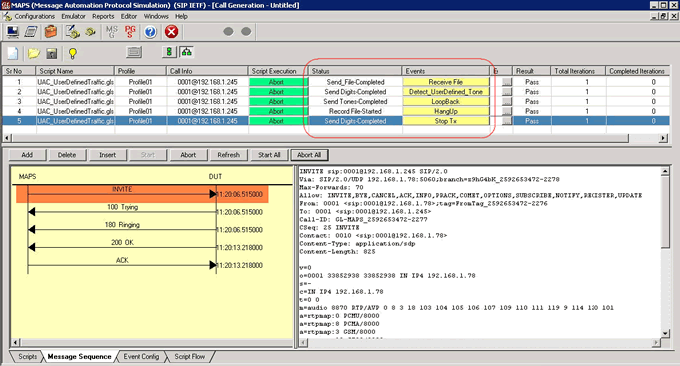Open LoopBack event dropdown in row 3

point(446,101)
